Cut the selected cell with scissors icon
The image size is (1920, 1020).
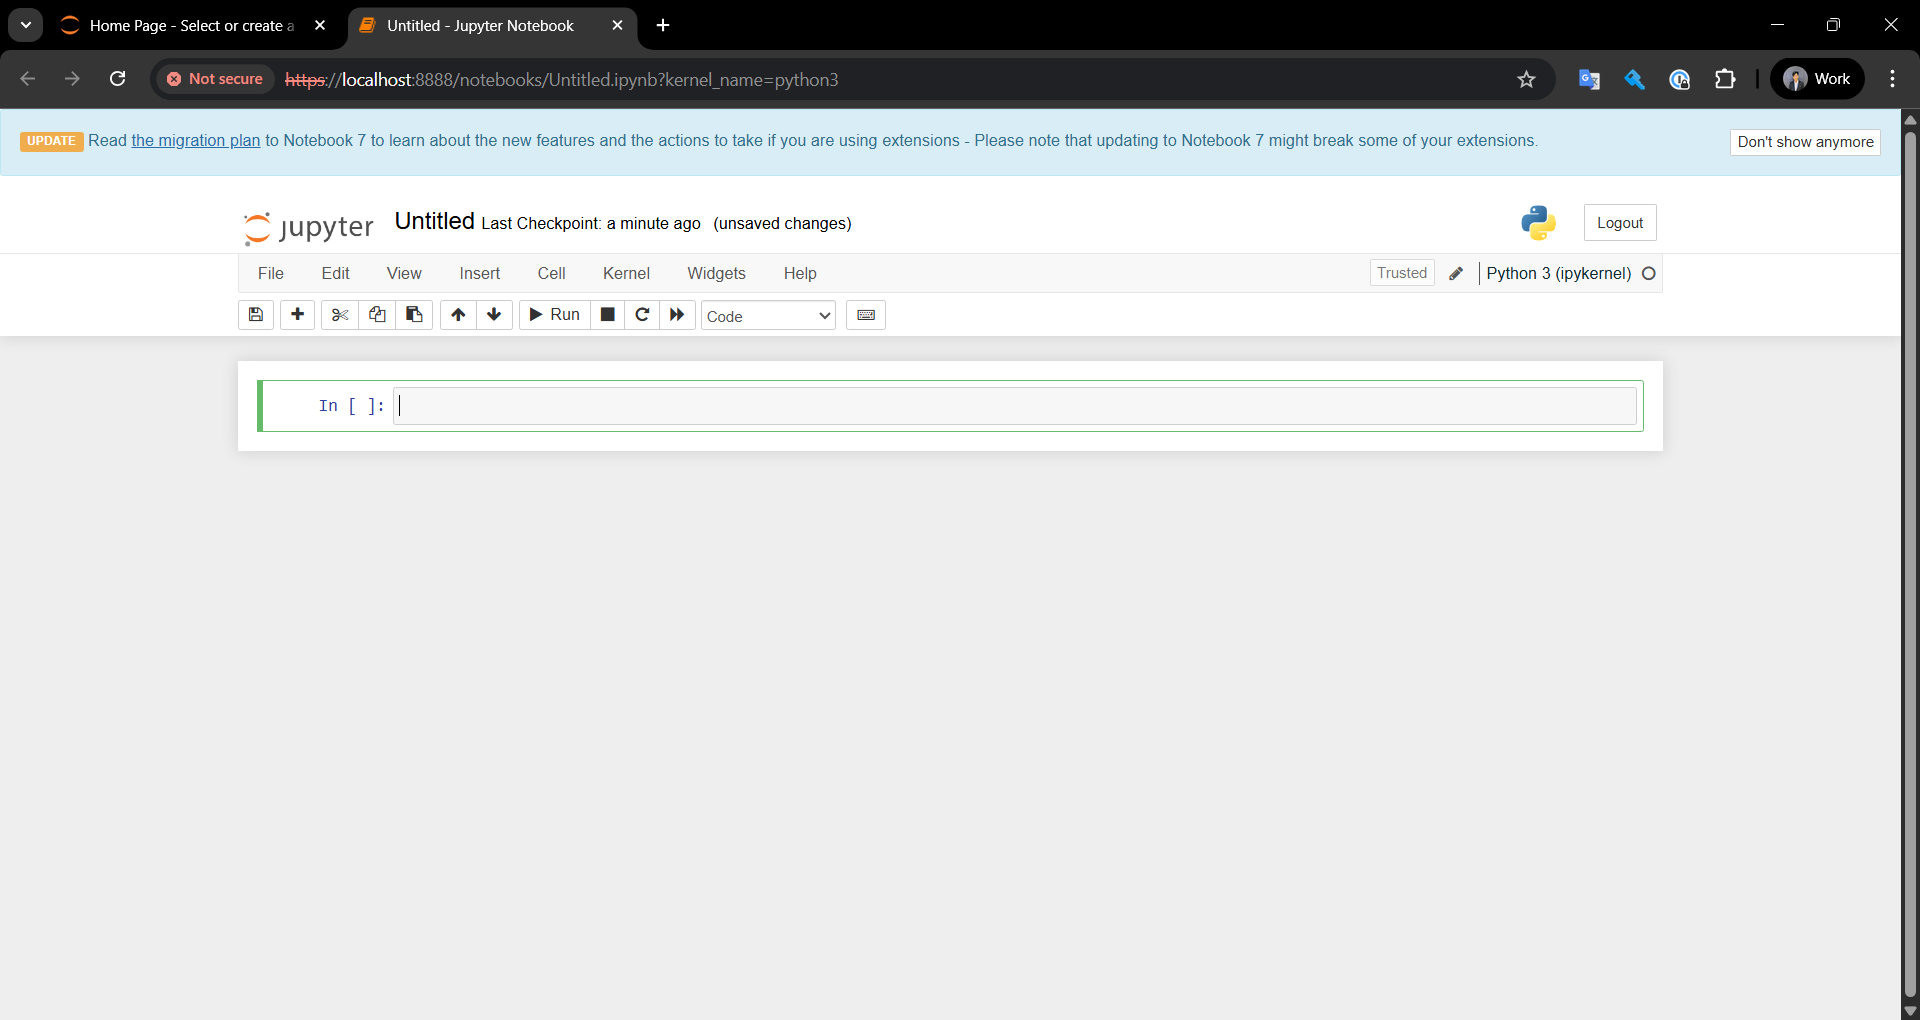tap(340, 315)
